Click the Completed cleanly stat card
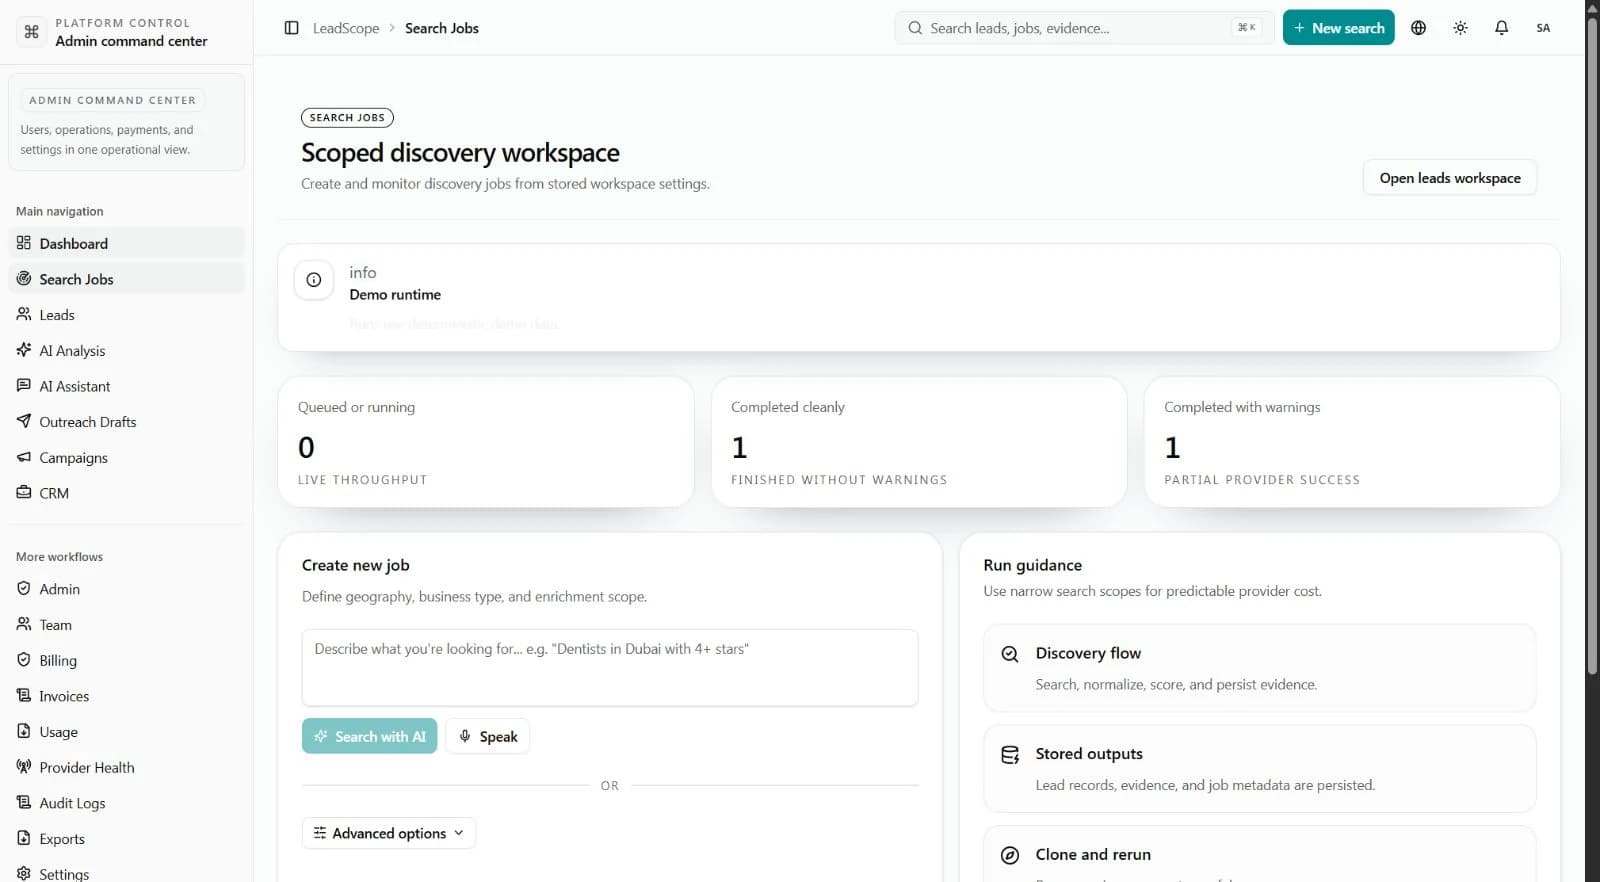Screen dimensions: 1600x882 (x=919, y=442)
